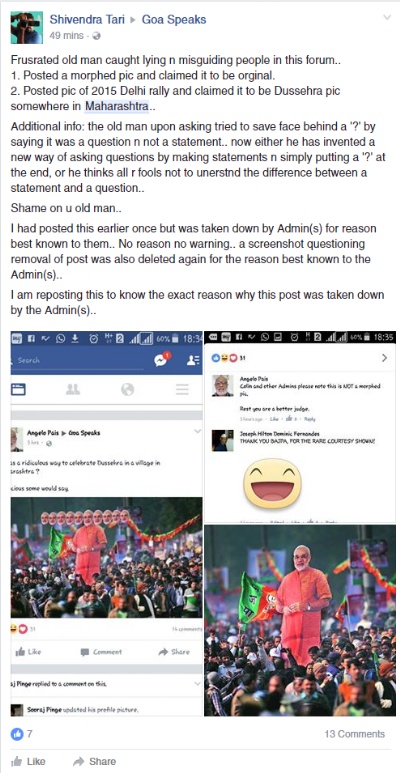400x773 pixels.
Task: Open the 13 Comments link
Action: coord(354,734)
